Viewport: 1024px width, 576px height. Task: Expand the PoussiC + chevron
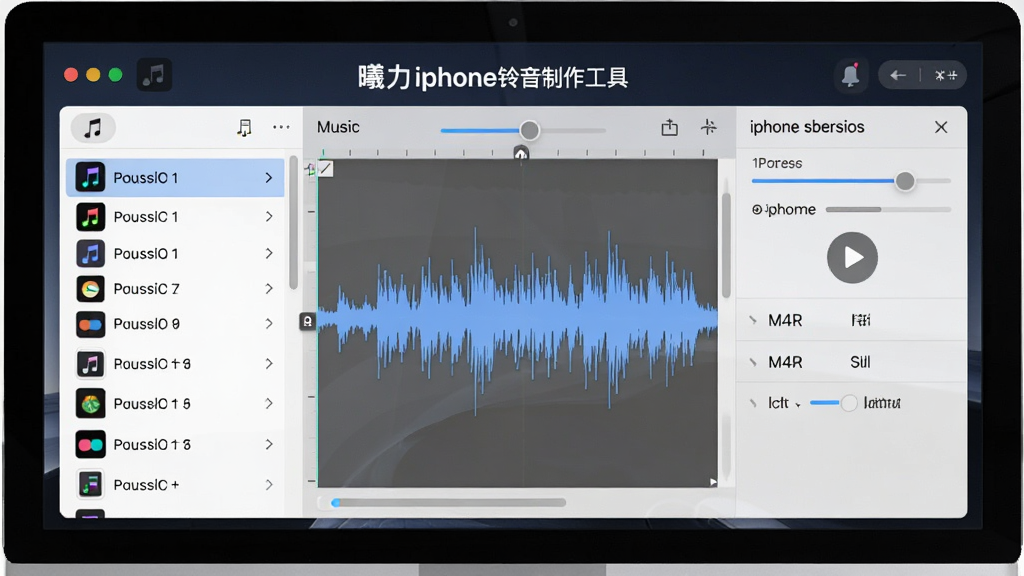click(x=268, y=485)
